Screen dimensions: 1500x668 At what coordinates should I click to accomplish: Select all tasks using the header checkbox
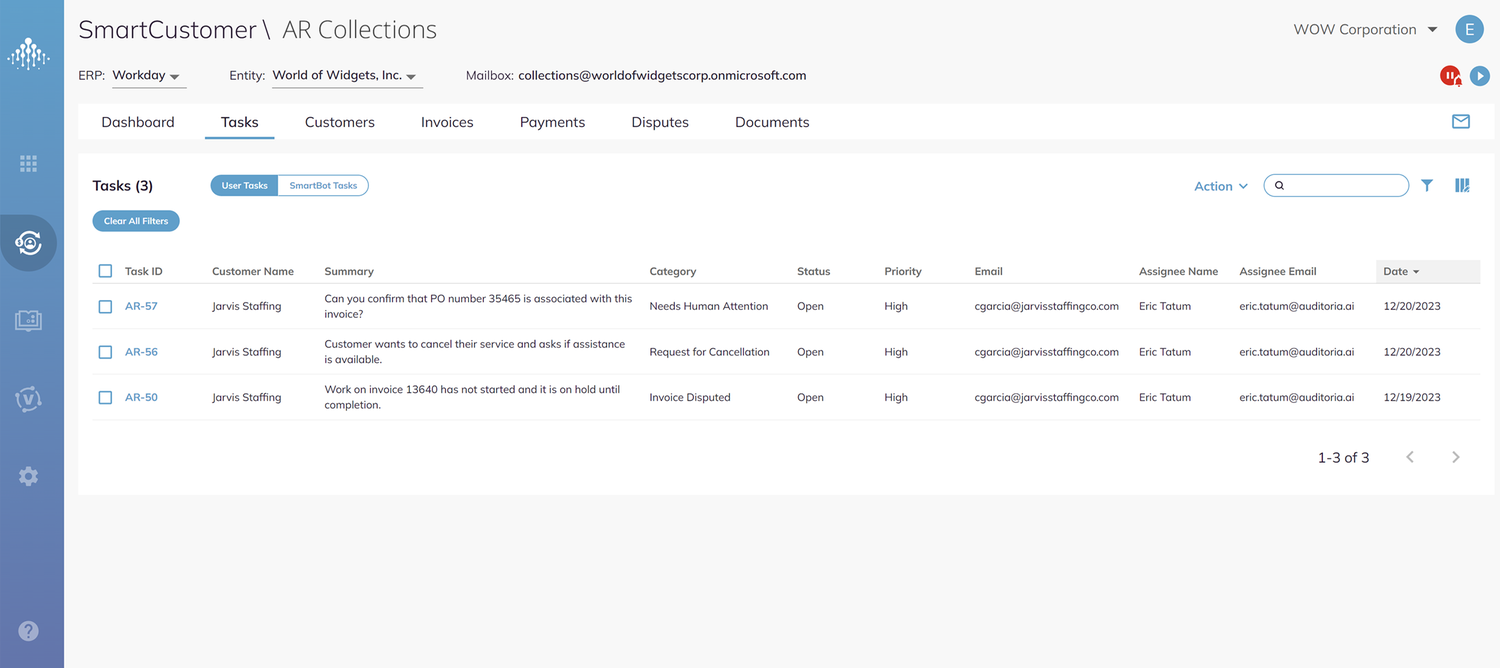click(105, 270)
